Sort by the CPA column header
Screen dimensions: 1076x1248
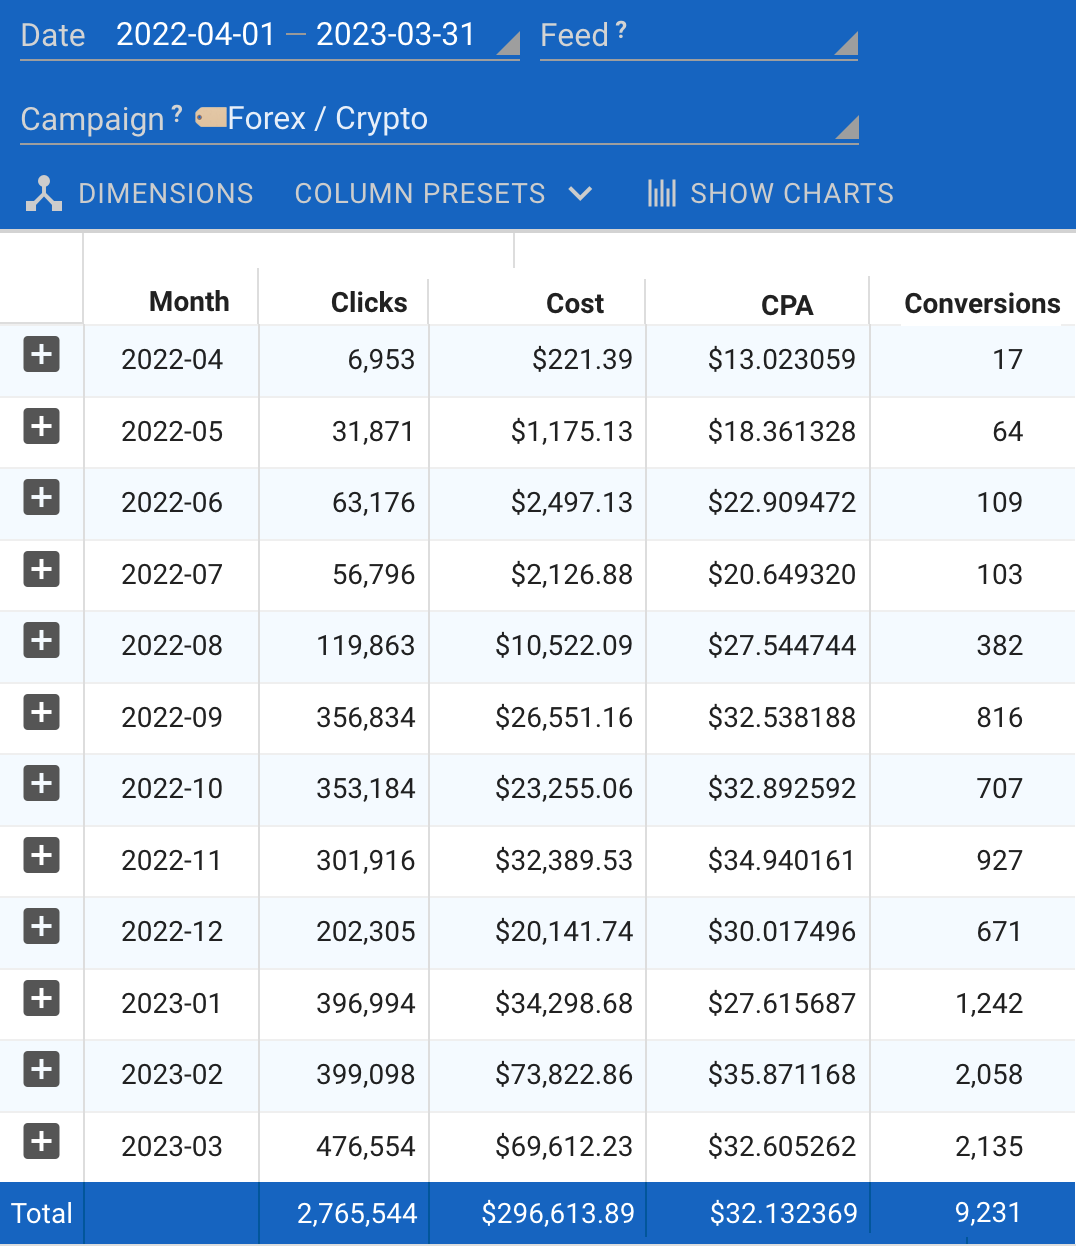coord(786,306)
